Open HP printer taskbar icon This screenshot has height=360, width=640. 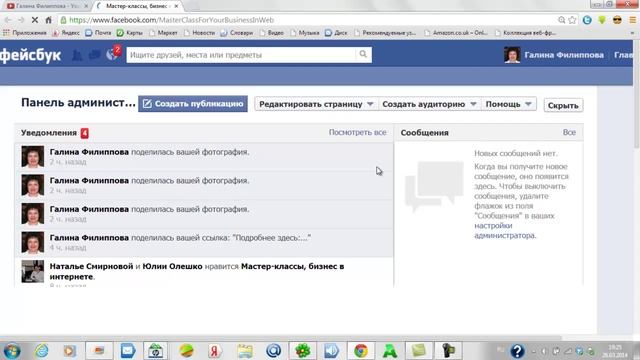point(155,351)
